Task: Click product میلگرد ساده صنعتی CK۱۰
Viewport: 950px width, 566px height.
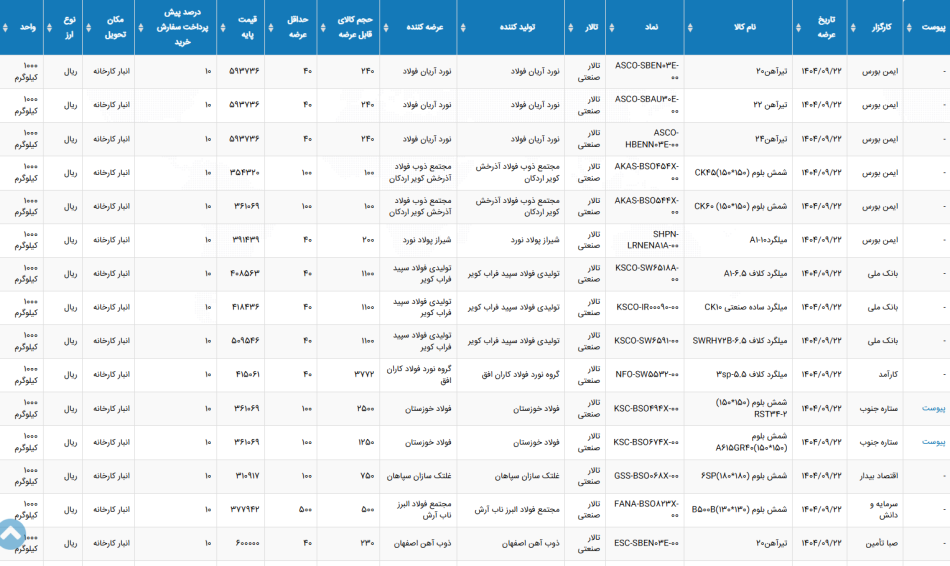Action: coord(745,307)
